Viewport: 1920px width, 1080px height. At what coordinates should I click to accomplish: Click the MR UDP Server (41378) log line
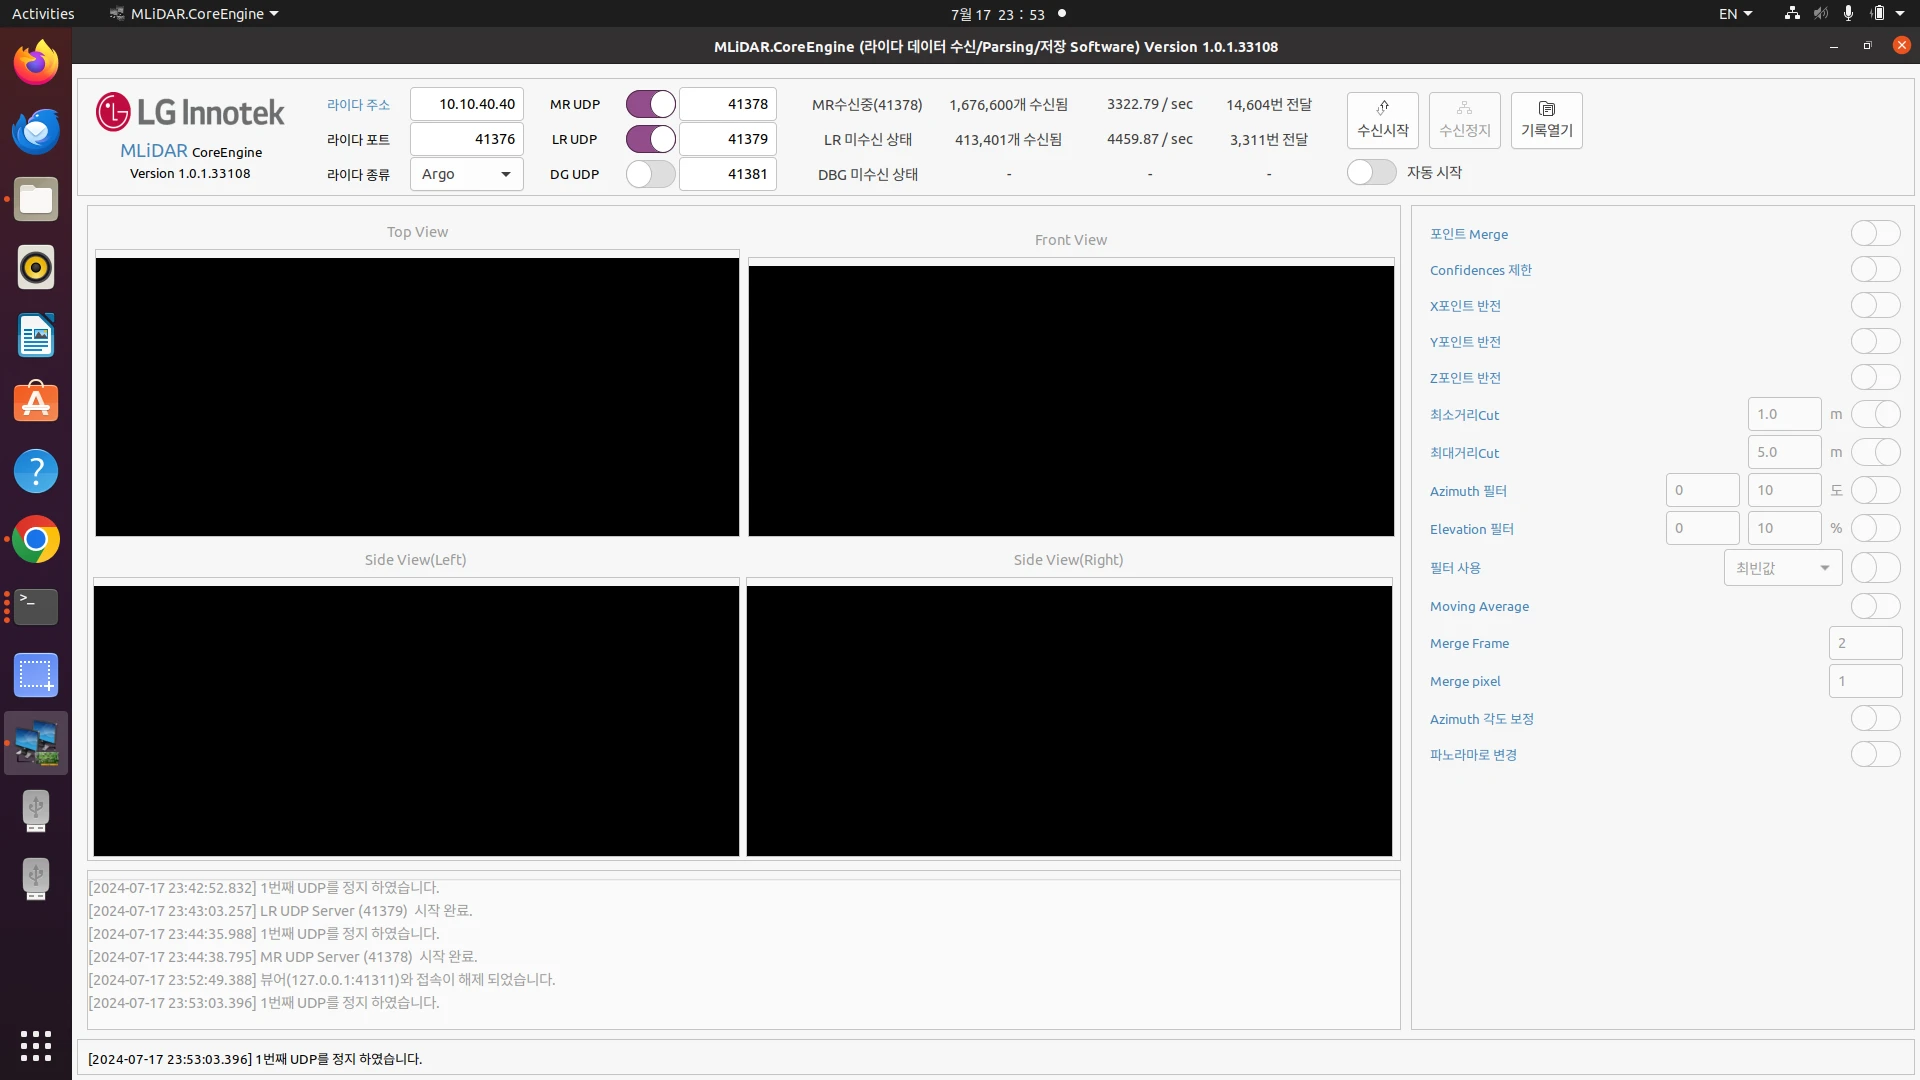coord(283,957)
